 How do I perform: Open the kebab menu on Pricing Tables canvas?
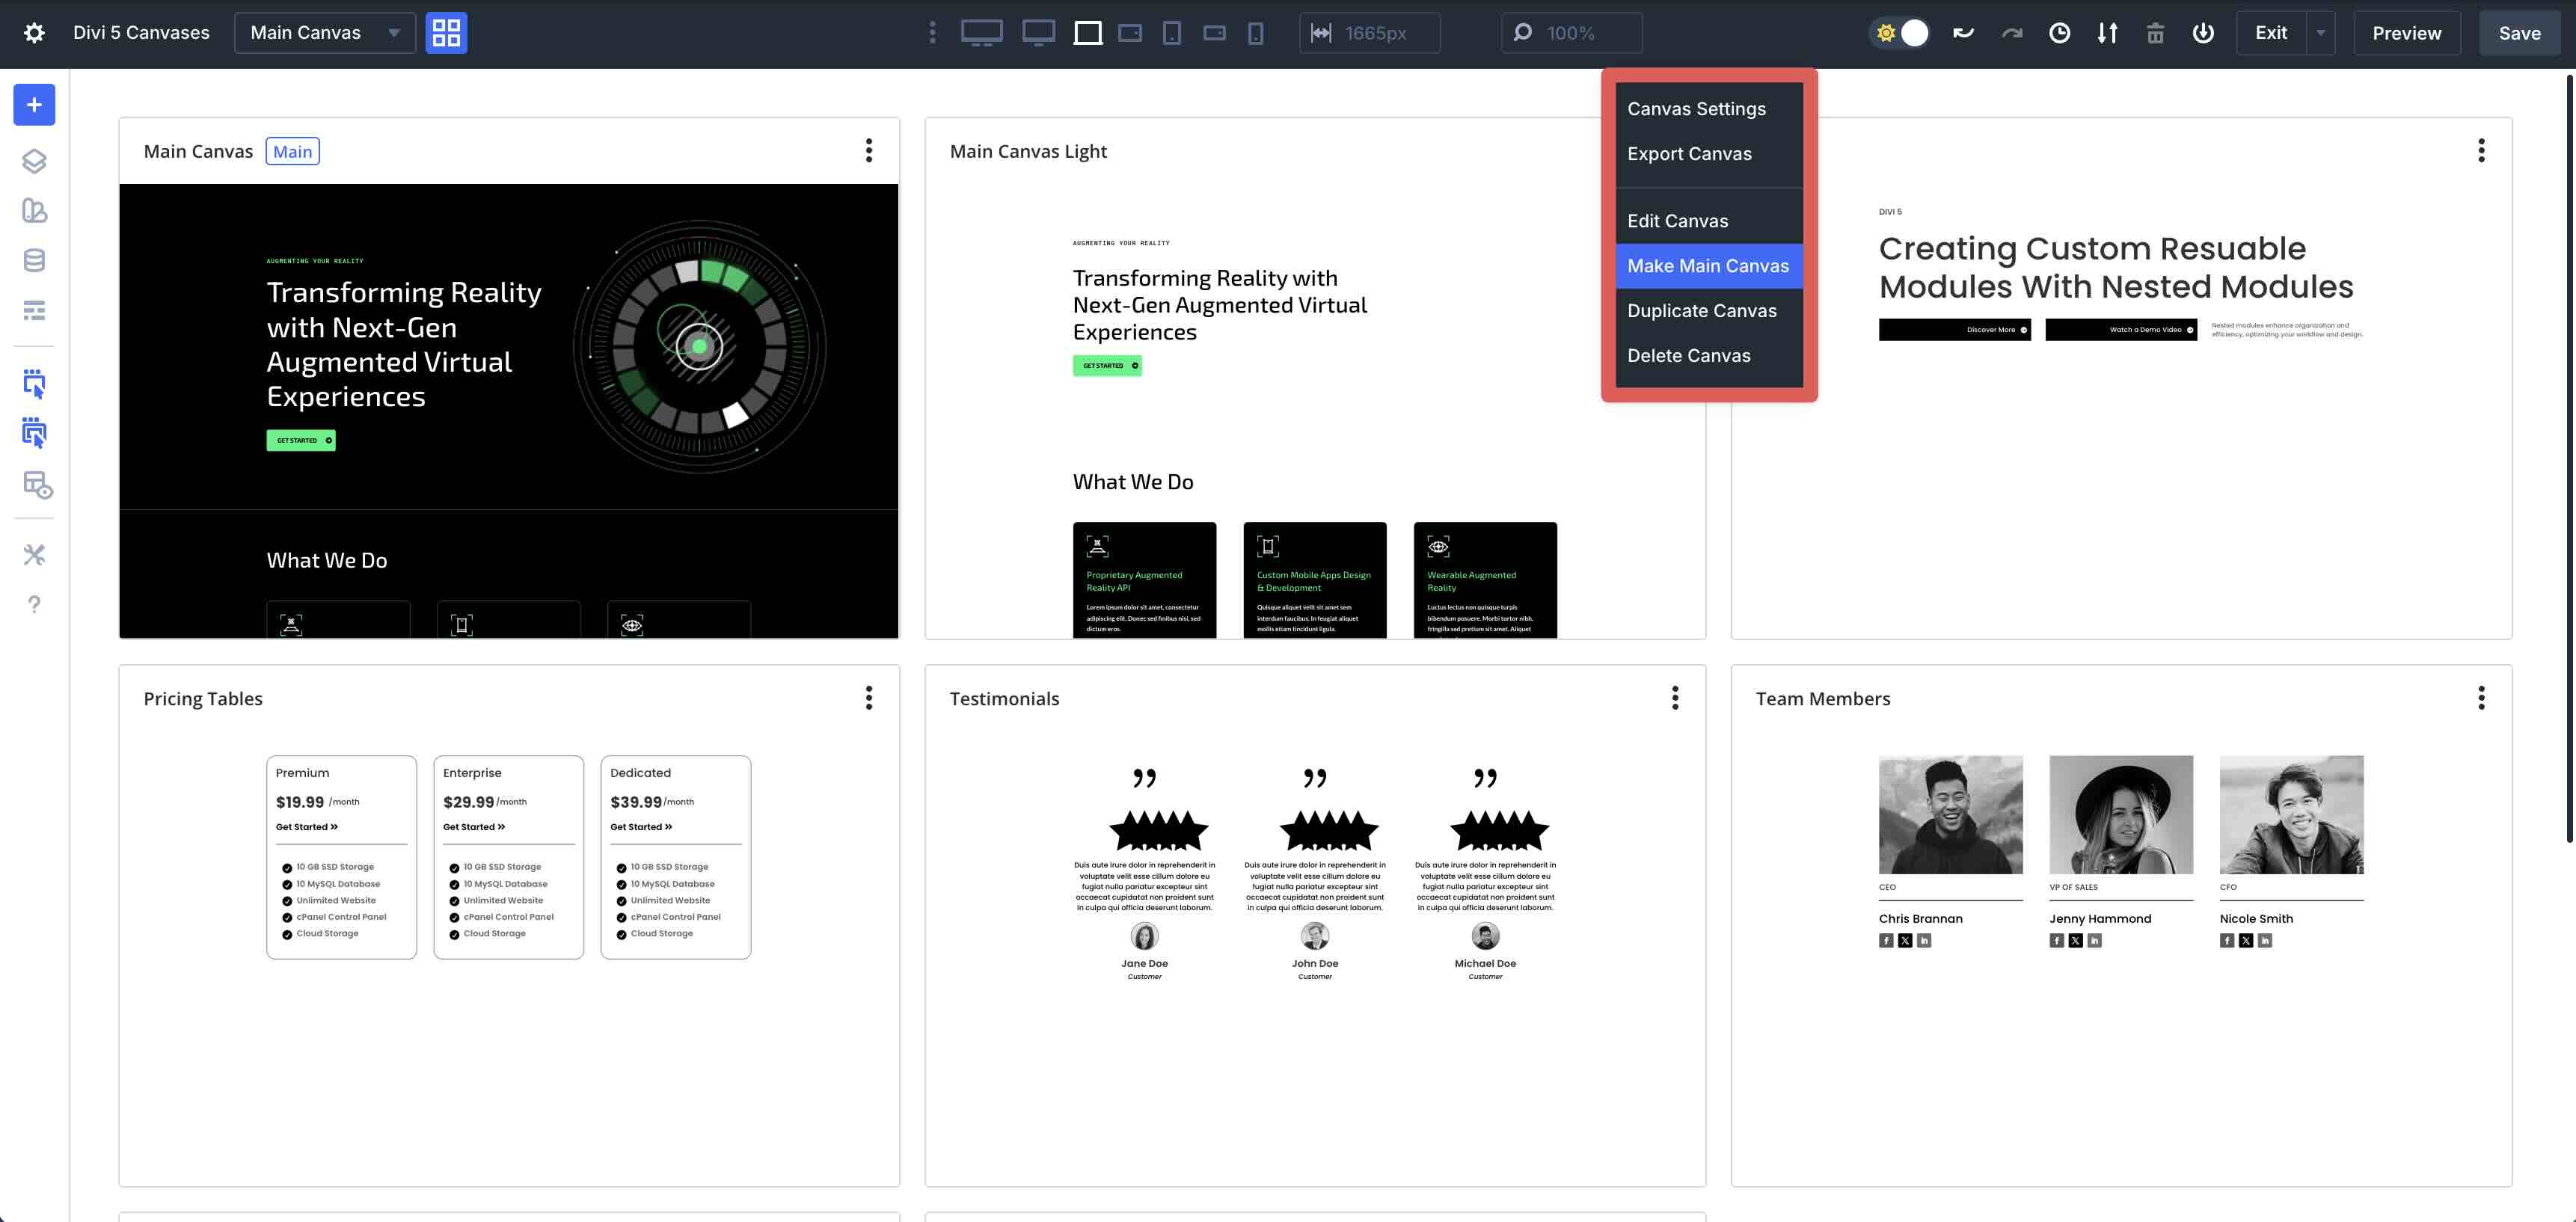coord(869,698)
